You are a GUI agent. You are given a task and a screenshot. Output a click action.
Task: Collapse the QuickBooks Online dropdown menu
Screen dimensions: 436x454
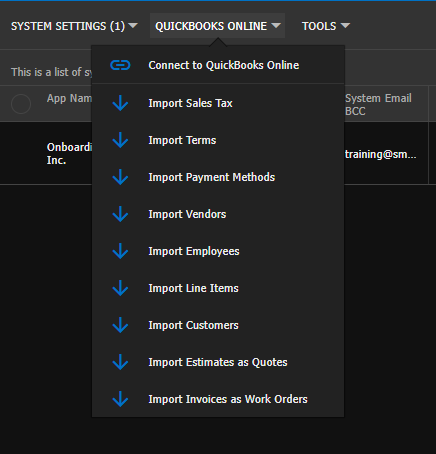tap(217, 26)
